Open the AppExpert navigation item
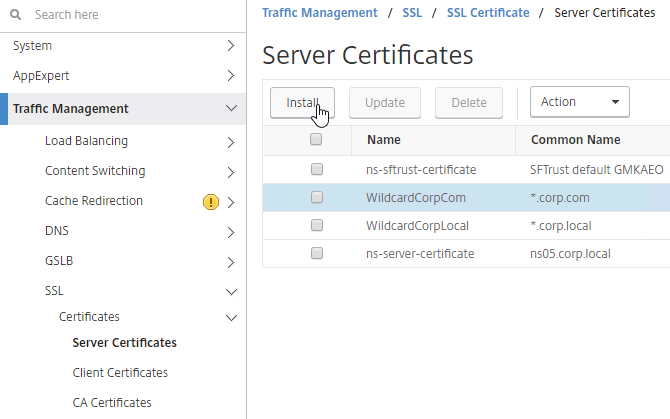The width and height of the screenshot is (670, 419). tap(41, 76)
